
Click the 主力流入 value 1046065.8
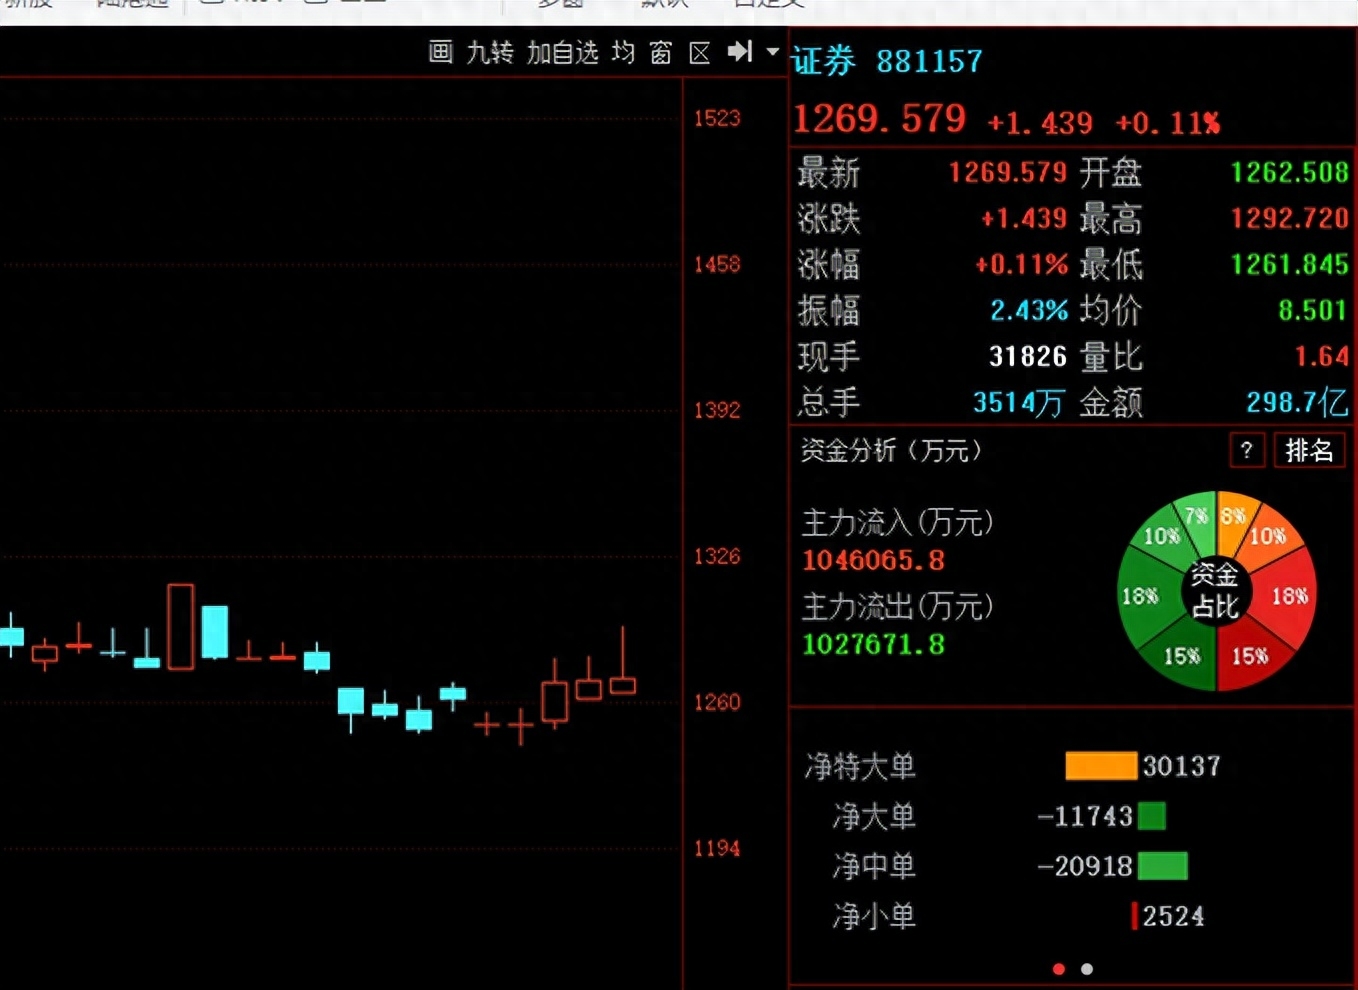point(874,560)
